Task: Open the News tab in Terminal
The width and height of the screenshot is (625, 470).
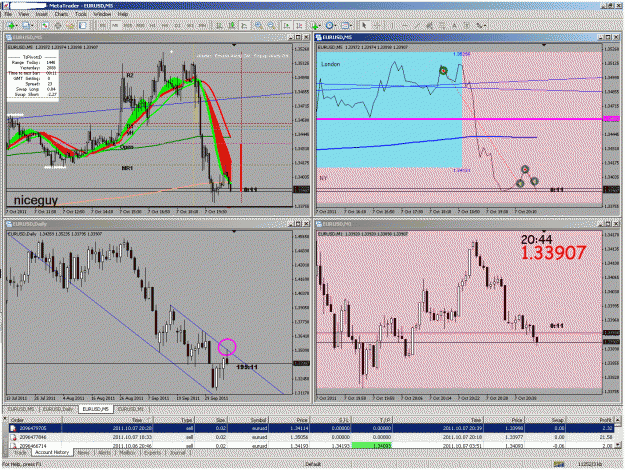Action: point(83,453)
